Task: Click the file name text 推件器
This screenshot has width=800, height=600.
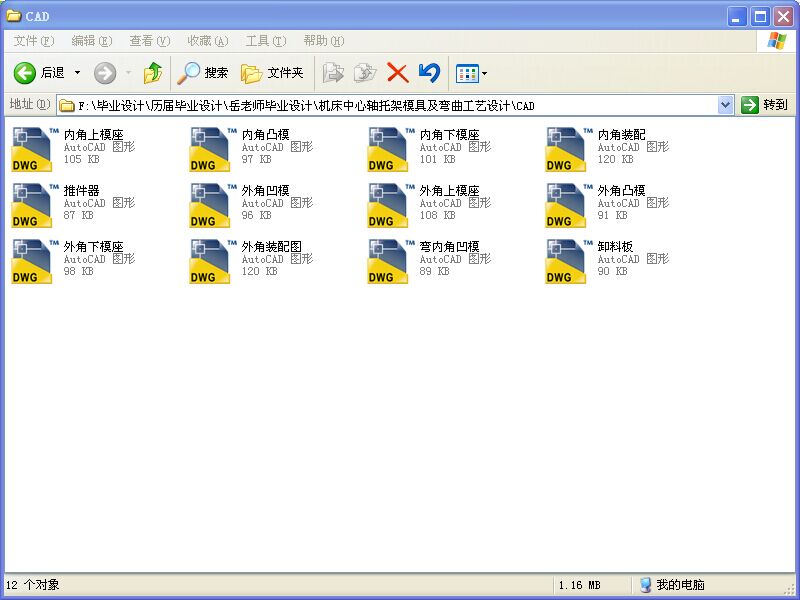Action: click(x=82, y=191)
